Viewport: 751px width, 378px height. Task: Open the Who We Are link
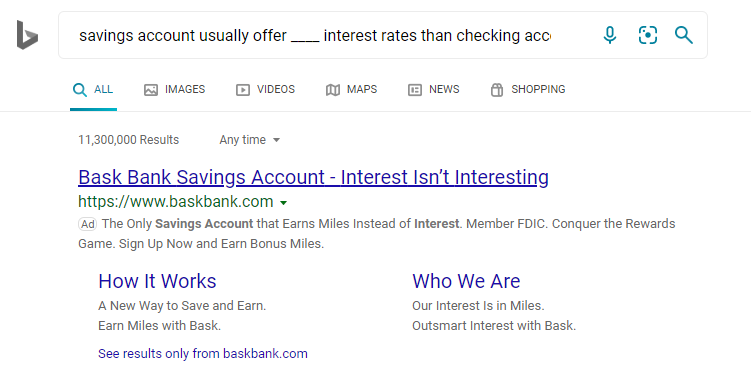[x=466, y=281]
